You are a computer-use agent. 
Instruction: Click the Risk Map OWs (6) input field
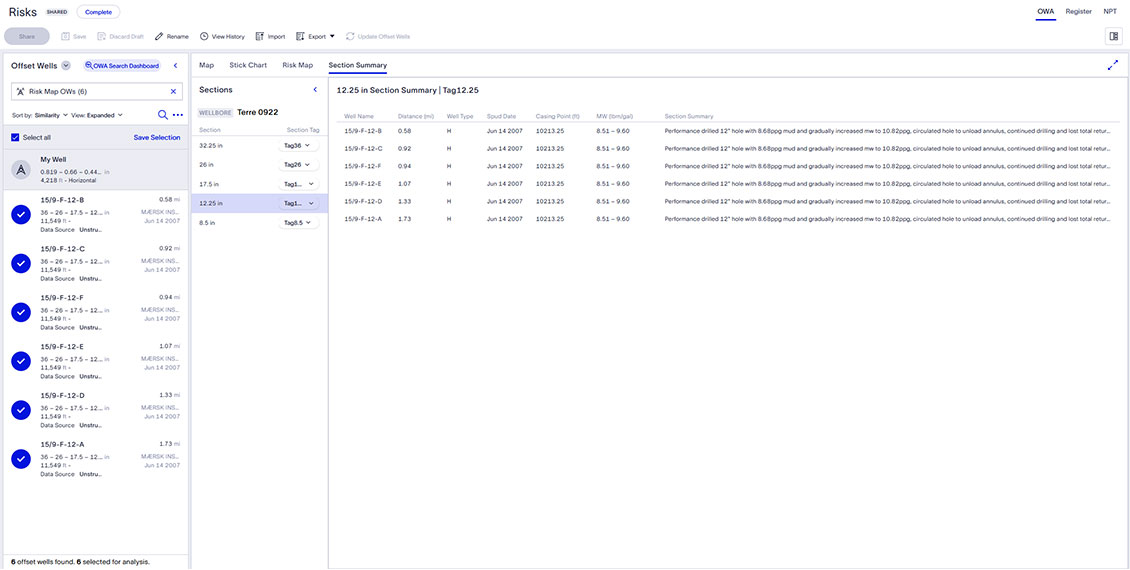(97, 92)
